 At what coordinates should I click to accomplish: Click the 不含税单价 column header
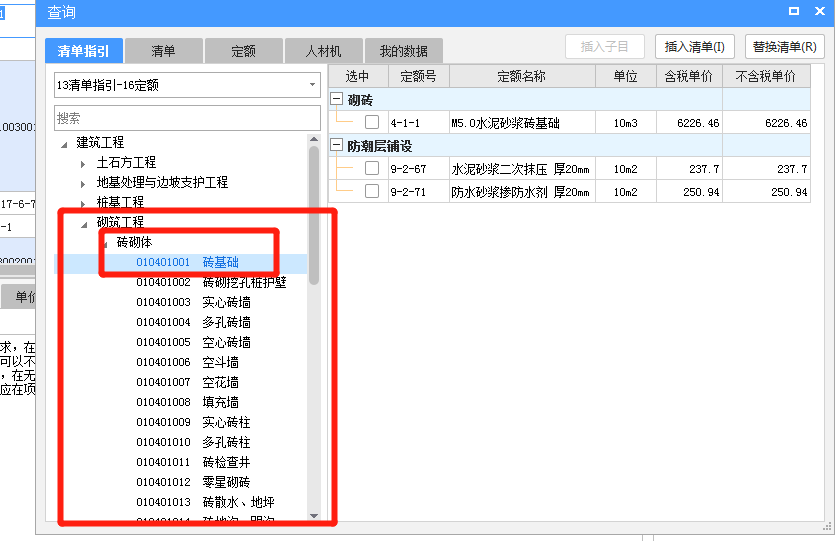click(x=766, y=76)
